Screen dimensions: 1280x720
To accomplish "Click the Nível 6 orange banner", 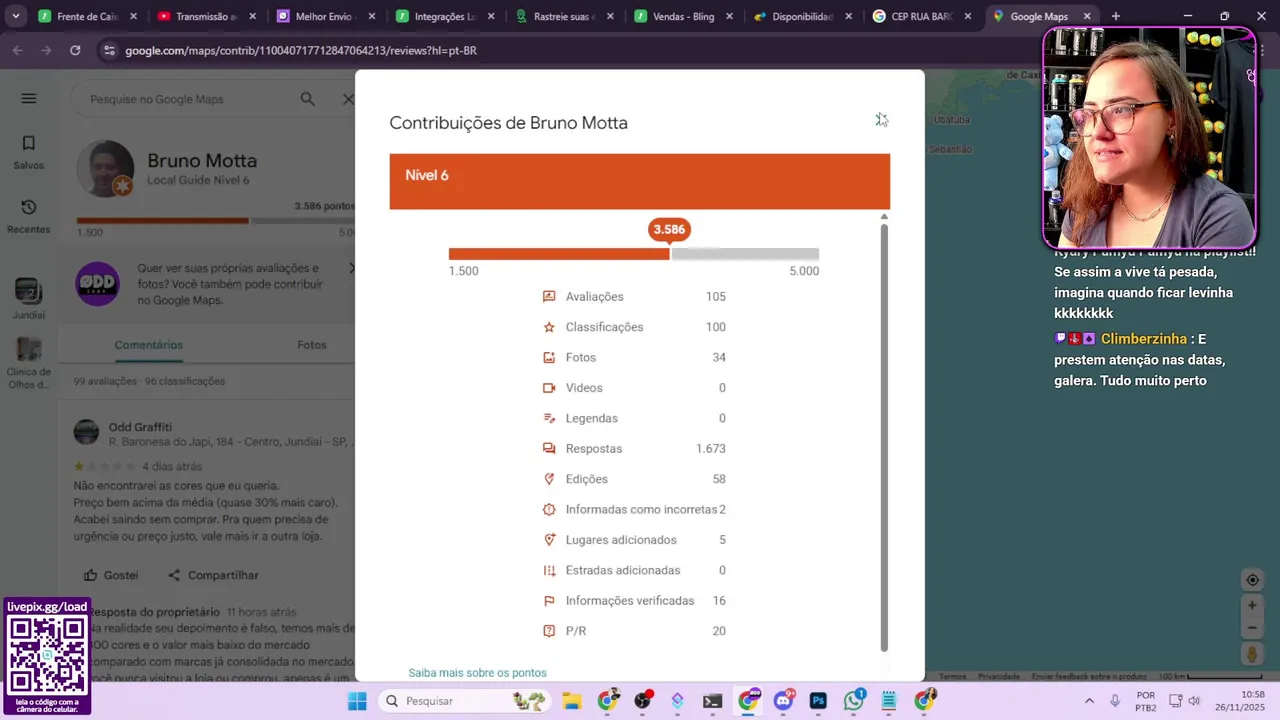I will click(x=639, y=181).
